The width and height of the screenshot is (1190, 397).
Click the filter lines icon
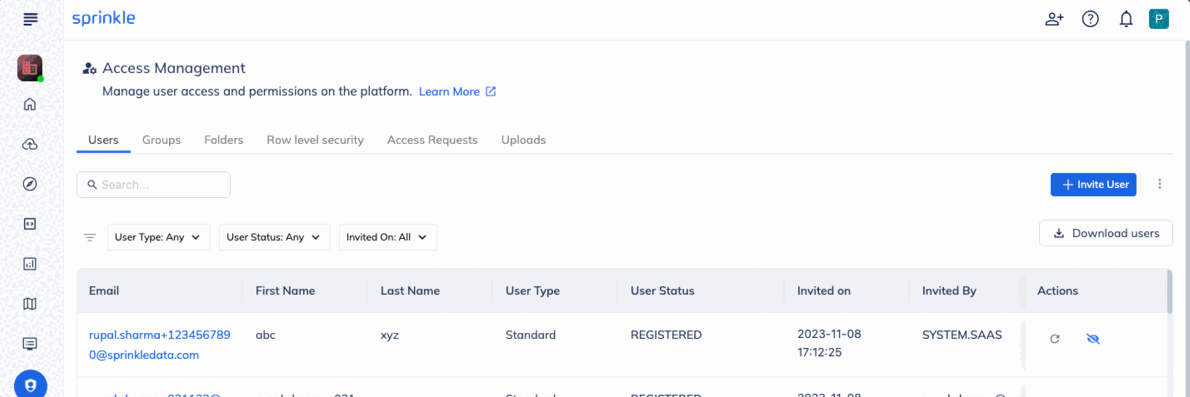(90, 237)
